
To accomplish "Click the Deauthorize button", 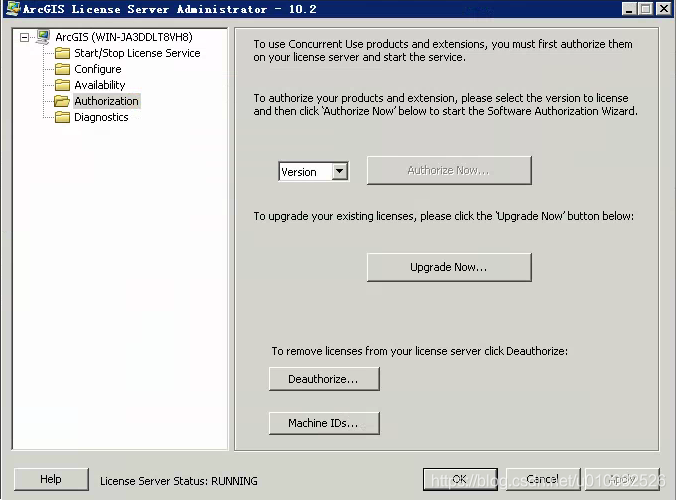I will (324, 379).
